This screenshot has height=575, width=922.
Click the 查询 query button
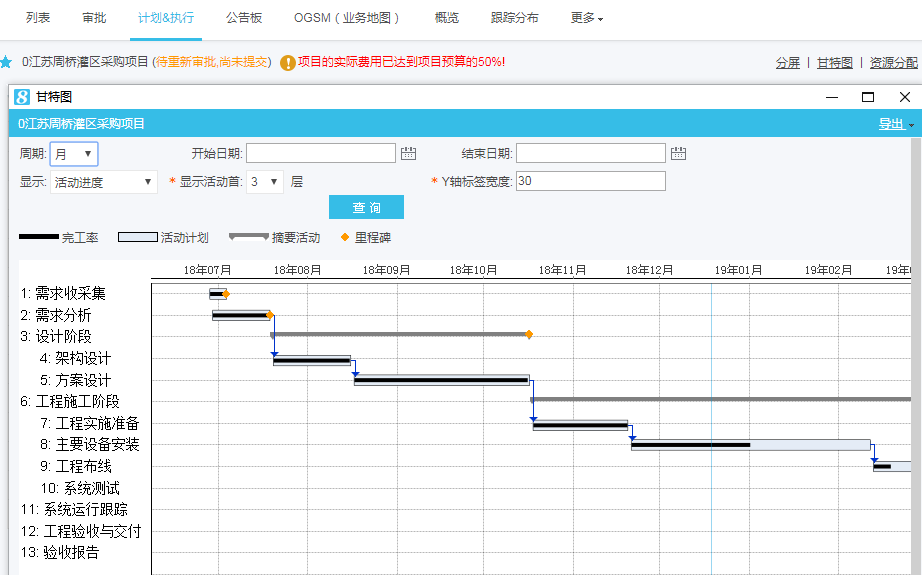point(366,207)
